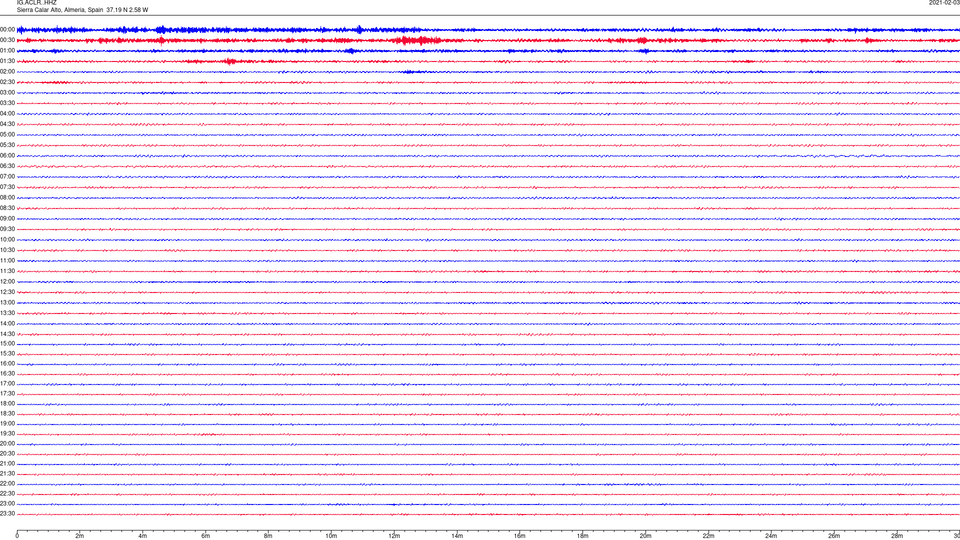Click the 06:00 row time label
The image size is (960, 540).
[7, 156]
